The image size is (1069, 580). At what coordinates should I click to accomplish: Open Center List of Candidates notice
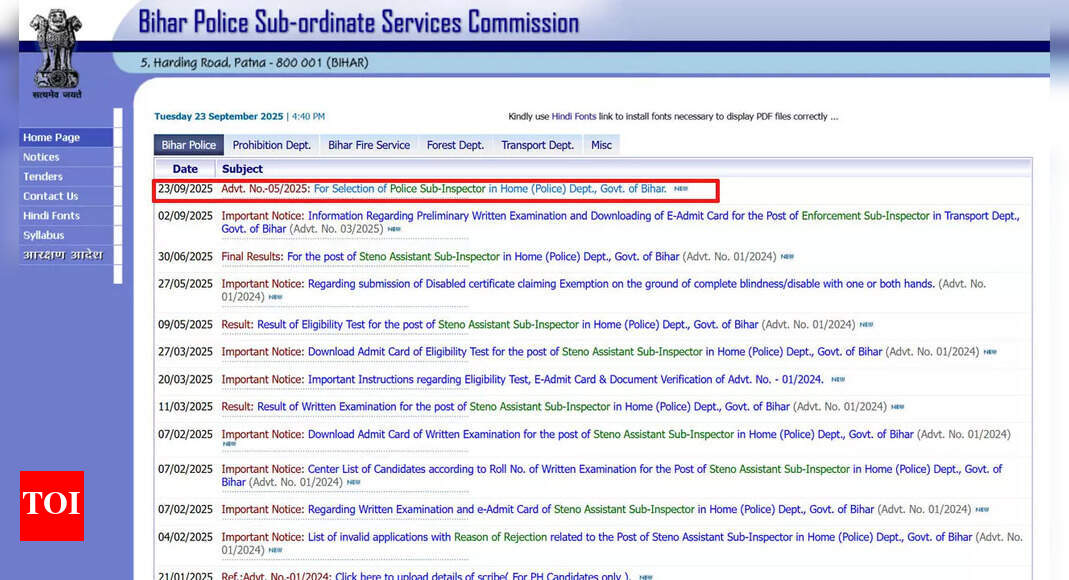point(612,476)
